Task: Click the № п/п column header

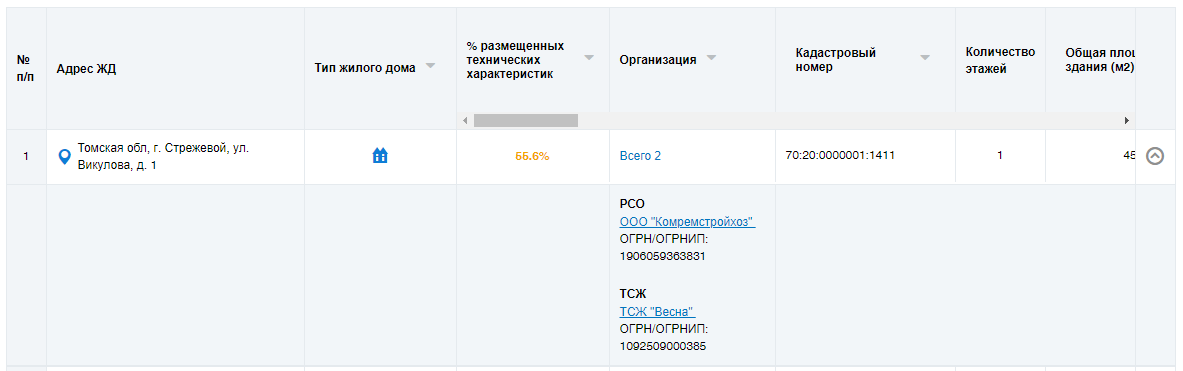Action: (x=23, y=68)
